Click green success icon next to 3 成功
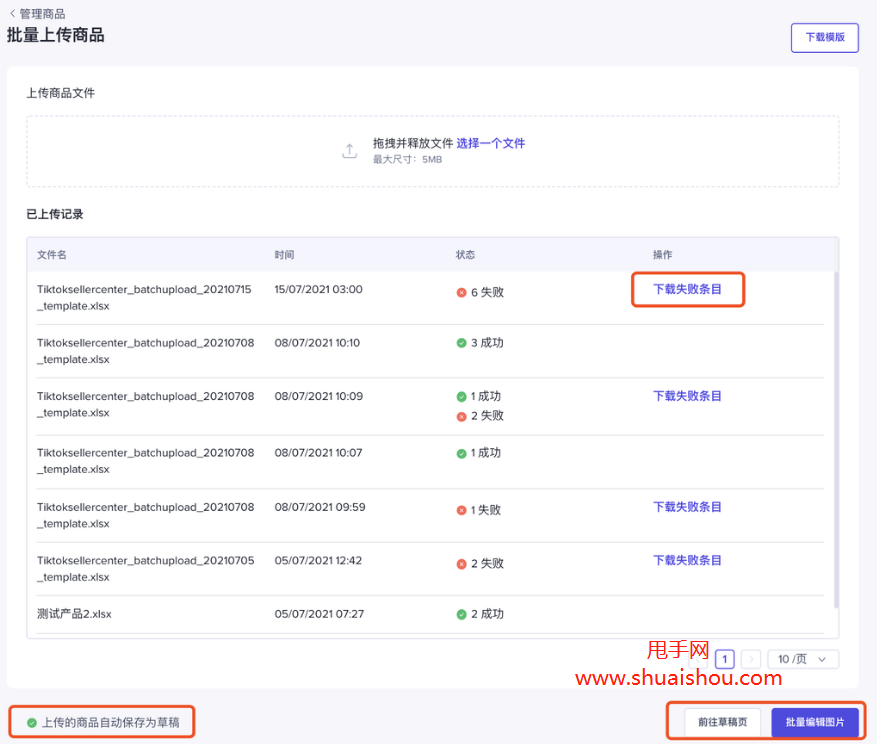 click(461, 343)
